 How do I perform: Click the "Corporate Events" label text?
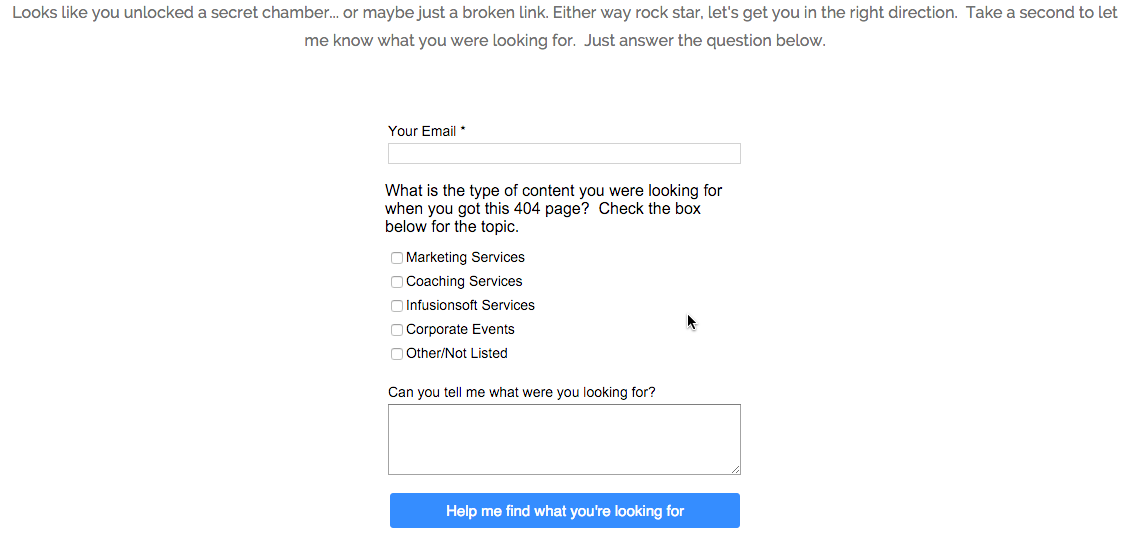tap(460, 329)
